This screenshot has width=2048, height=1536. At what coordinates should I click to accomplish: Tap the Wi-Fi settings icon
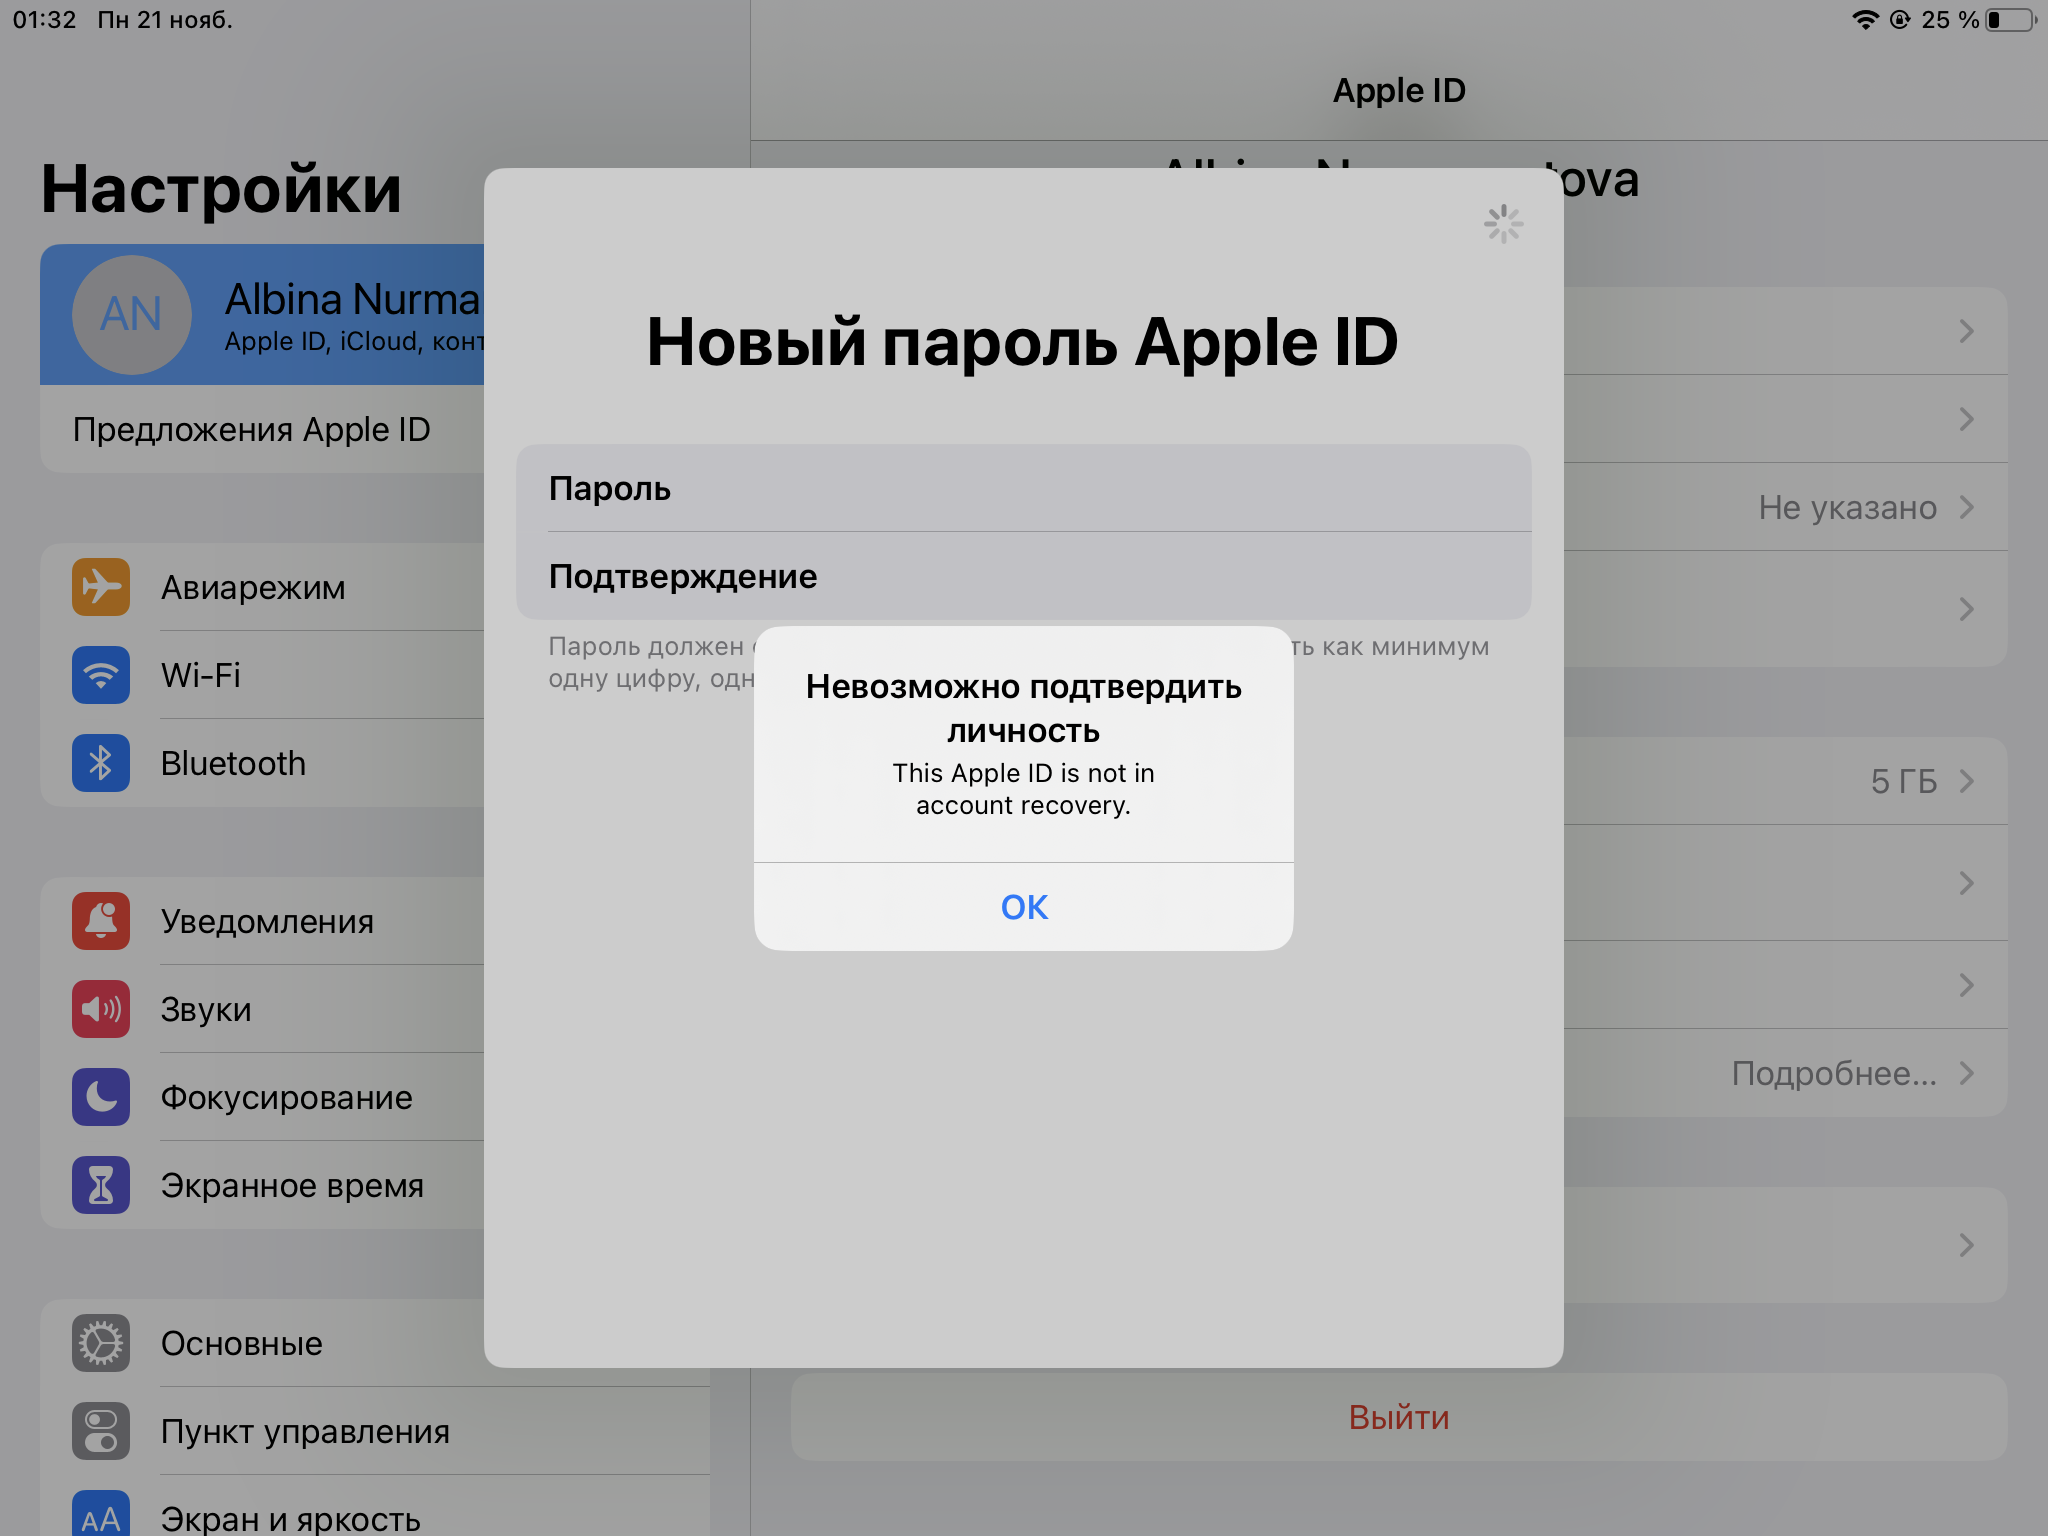coord(101,675)
